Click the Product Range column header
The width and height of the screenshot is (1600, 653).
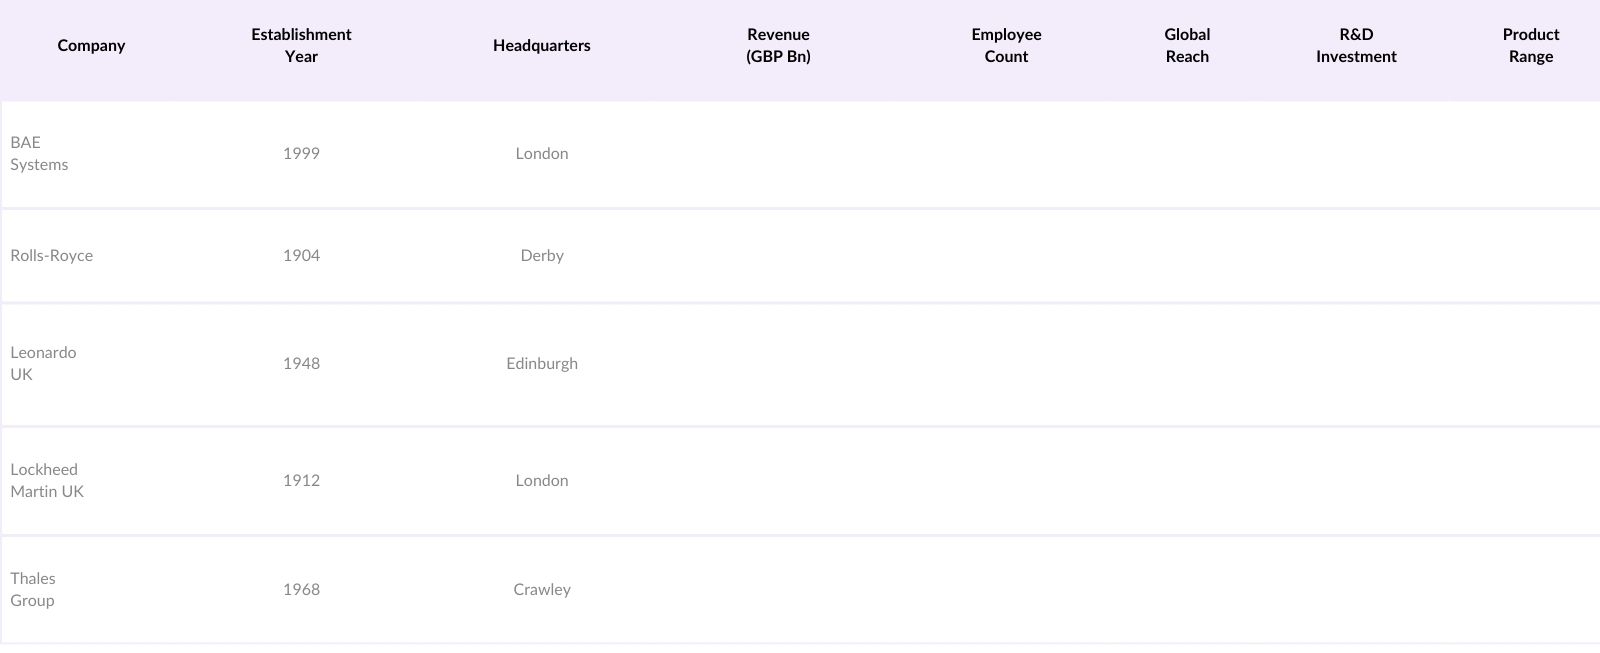pos(1530,46)
